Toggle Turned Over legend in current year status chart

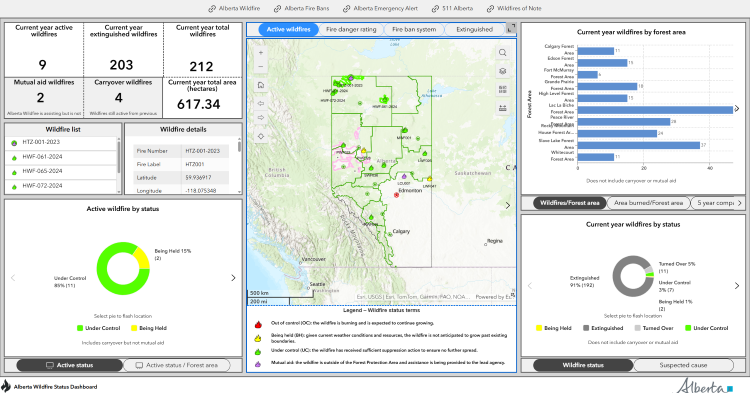654,328
